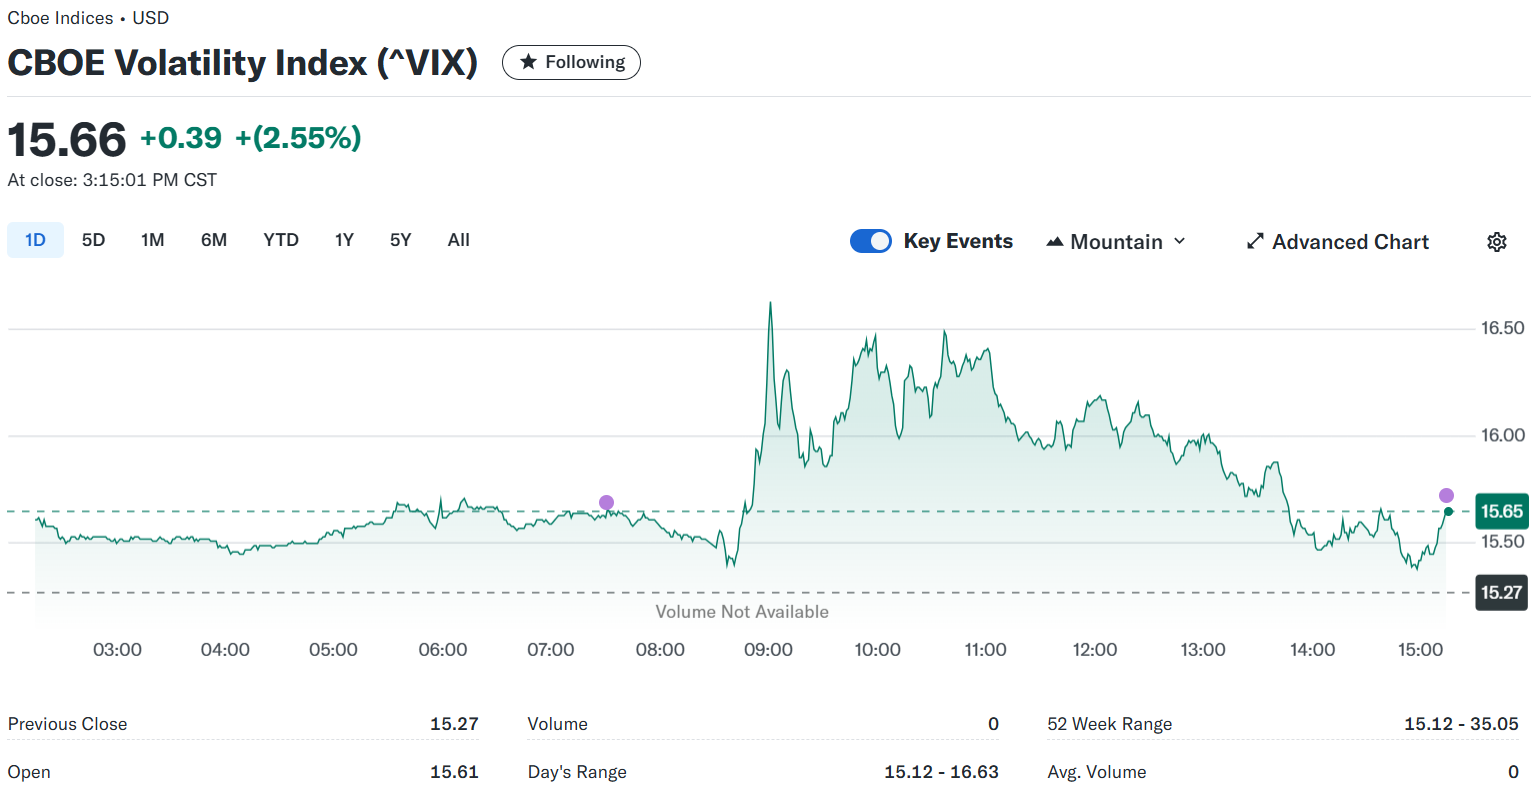
Task: Click the At close: 3:15:01 PM CST text
Action: pyautogui.click(x=112, y=180)
